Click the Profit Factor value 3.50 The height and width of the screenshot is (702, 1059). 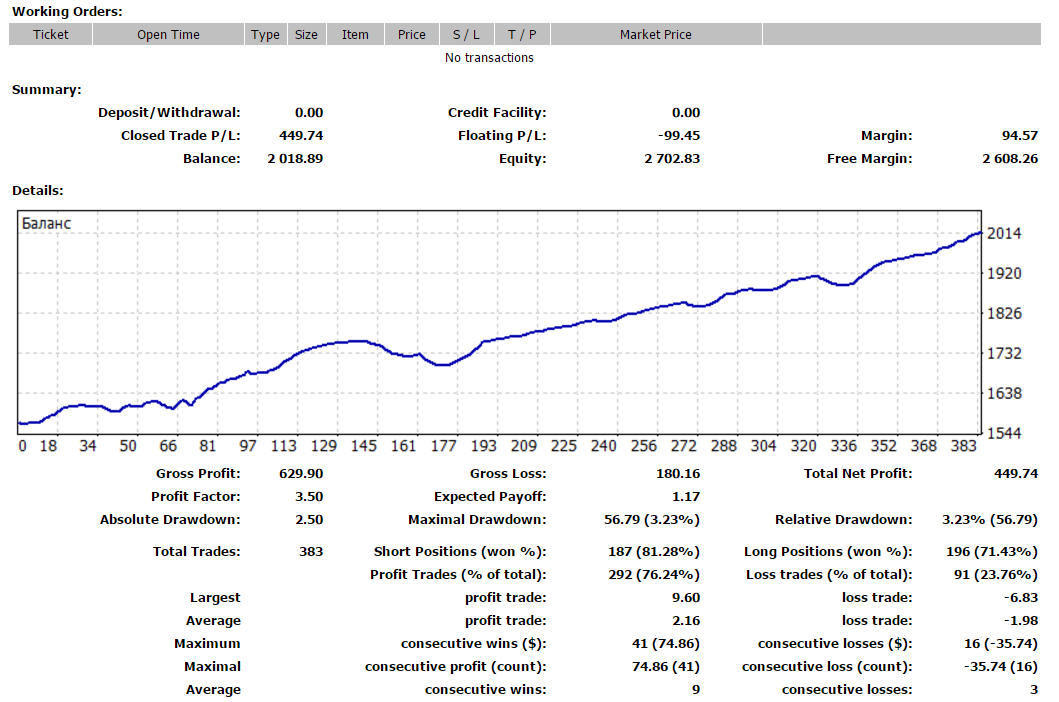point(309,497)
